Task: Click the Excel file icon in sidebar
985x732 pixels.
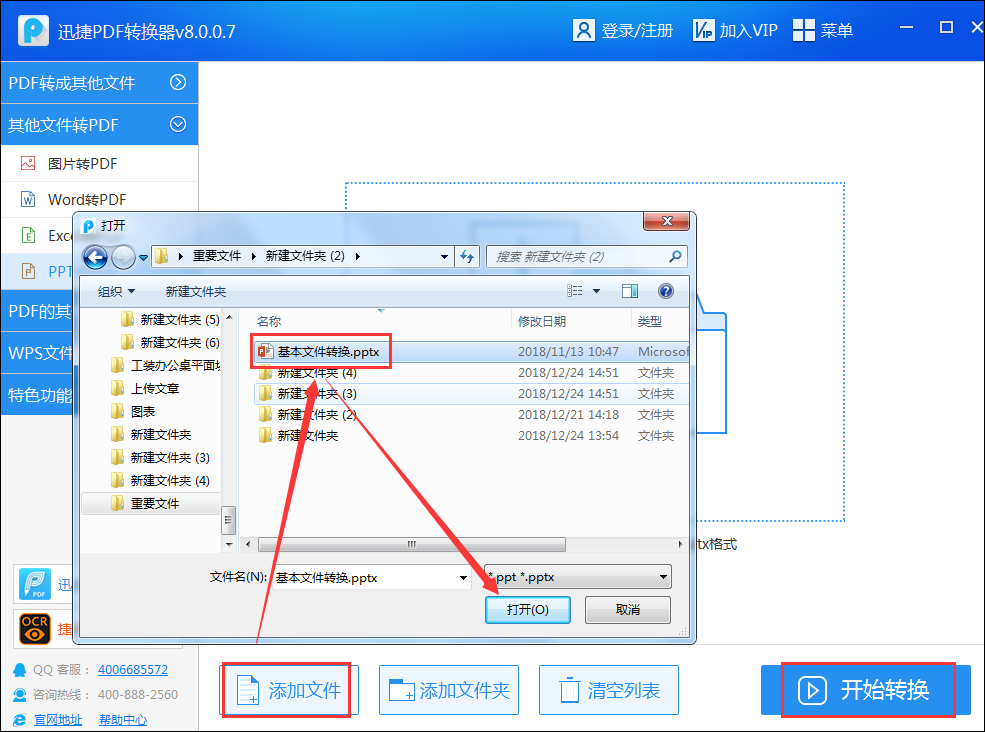Action: click(x=28, y=235)
